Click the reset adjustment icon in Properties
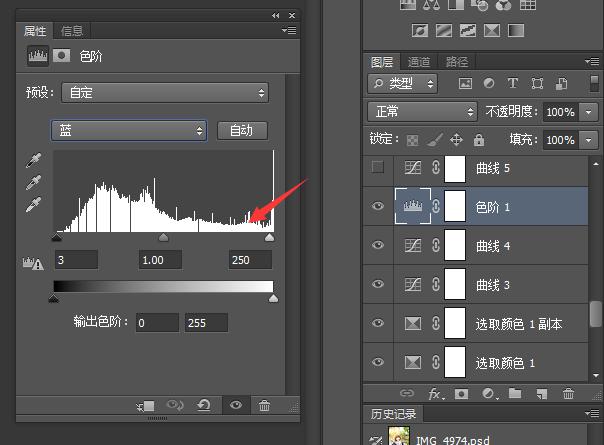The image size is (604, 445). pyautogui.click(x=205, y=405)
